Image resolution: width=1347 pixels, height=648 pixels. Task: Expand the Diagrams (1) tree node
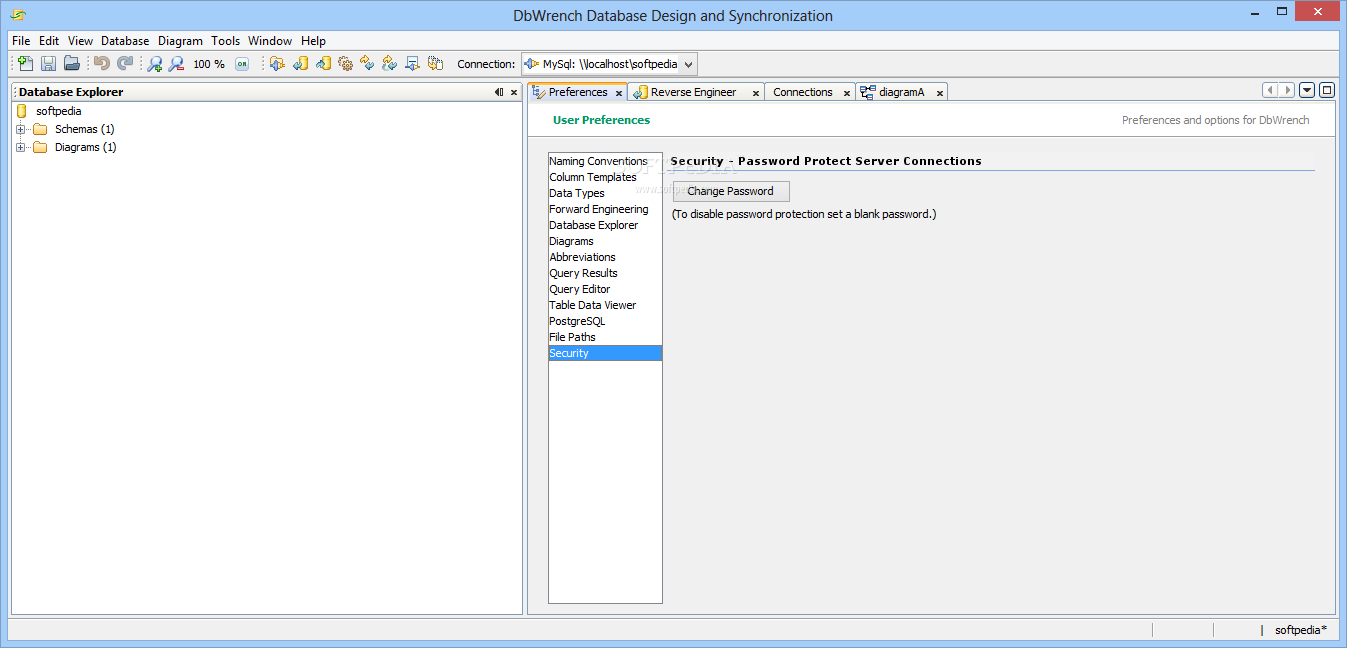tap(20, 147)
